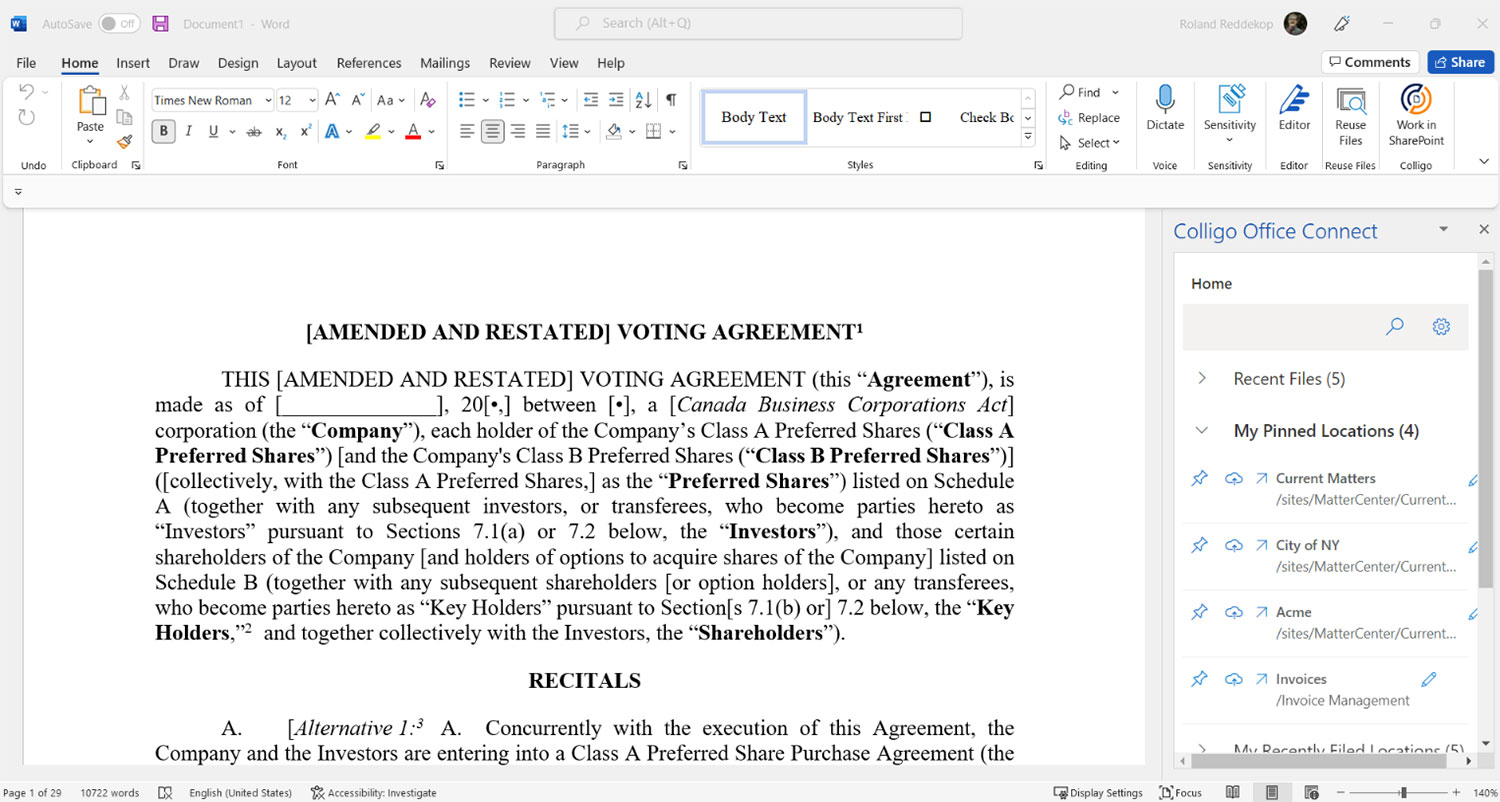Expand Recent Files section

(x=1202, y=379)
